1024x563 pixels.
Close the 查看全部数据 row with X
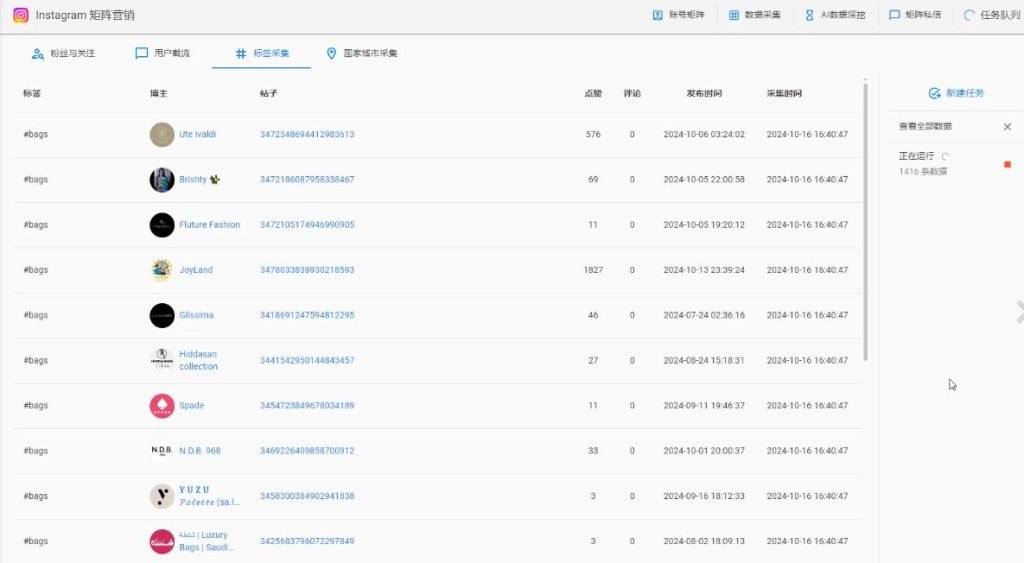tap(1007, 127)
